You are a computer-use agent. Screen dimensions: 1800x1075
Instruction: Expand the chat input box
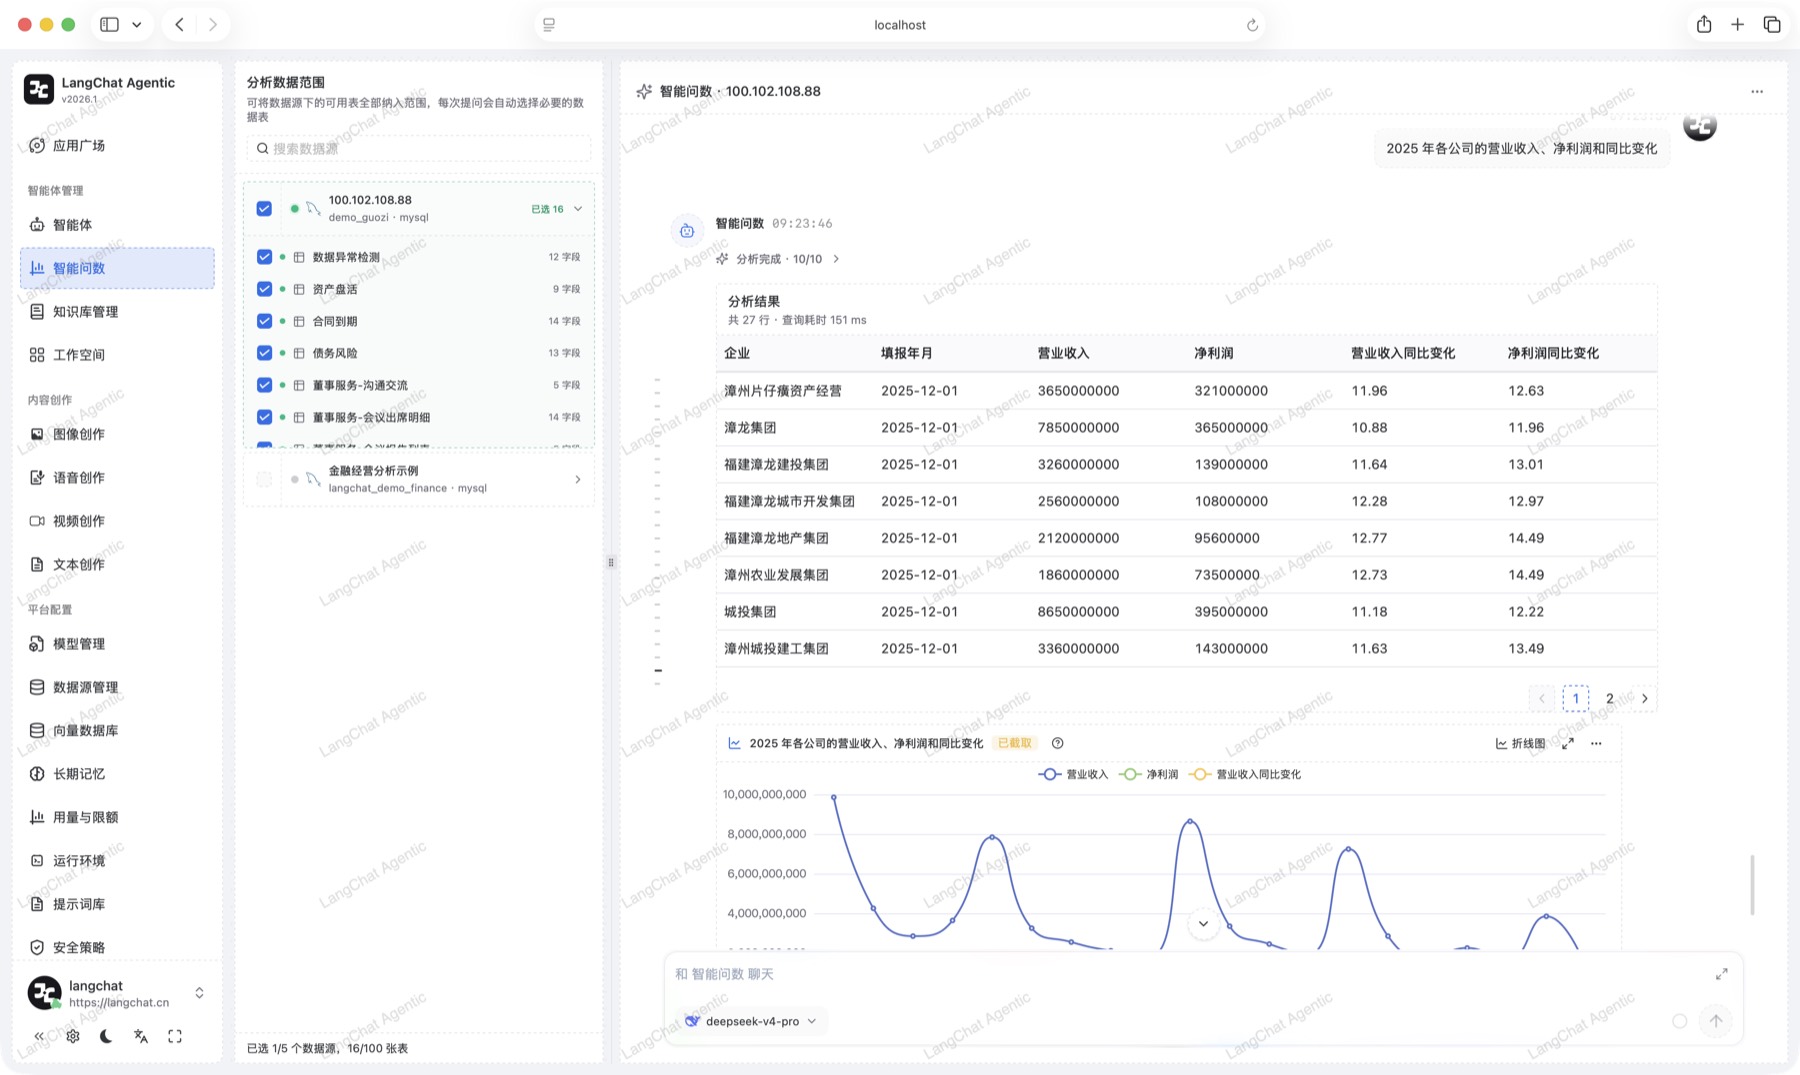click(x=1721, y=974)
